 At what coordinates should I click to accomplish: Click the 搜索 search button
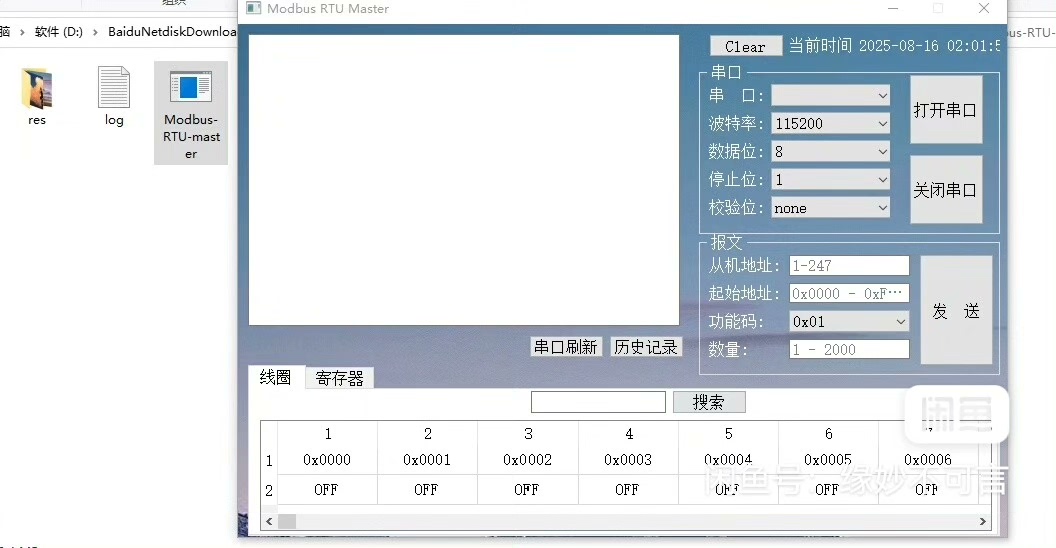(709, 402)
